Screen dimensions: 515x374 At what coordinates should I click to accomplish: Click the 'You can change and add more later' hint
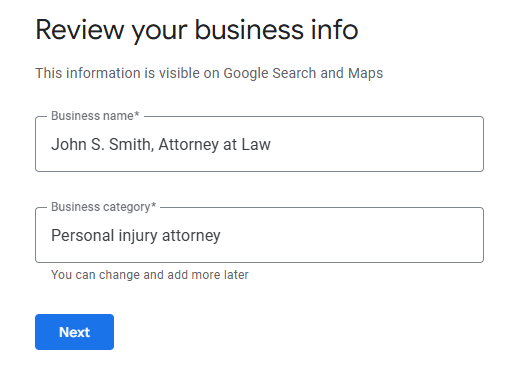150,275
